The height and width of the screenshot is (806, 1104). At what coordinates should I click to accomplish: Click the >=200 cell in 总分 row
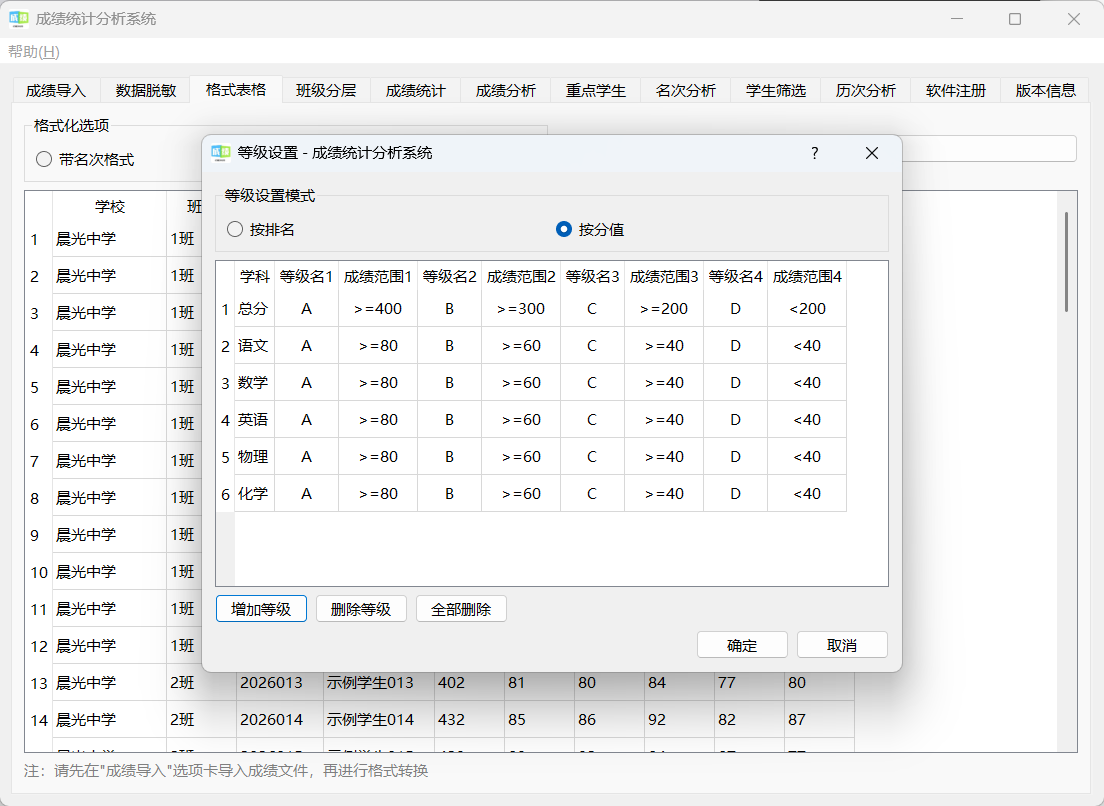[664, 308]
